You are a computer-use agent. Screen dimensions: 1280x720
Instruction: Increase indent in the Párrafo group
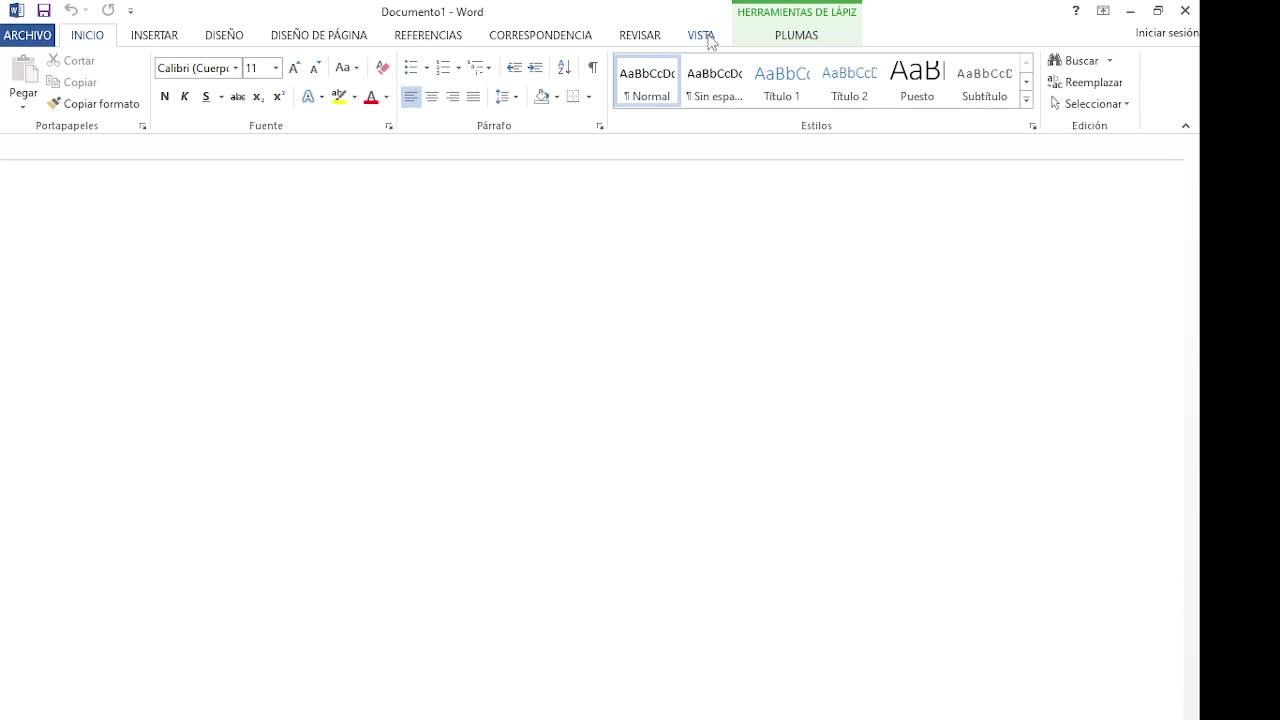536,68
